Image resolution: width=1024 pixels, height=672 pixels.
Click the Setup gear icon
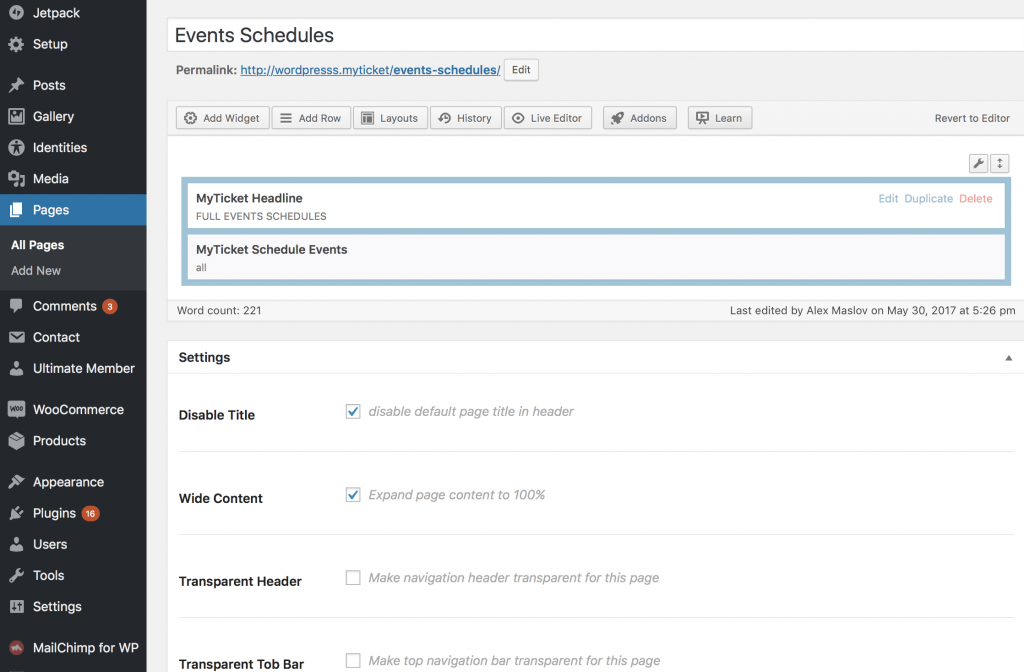[x=16, y=44]
